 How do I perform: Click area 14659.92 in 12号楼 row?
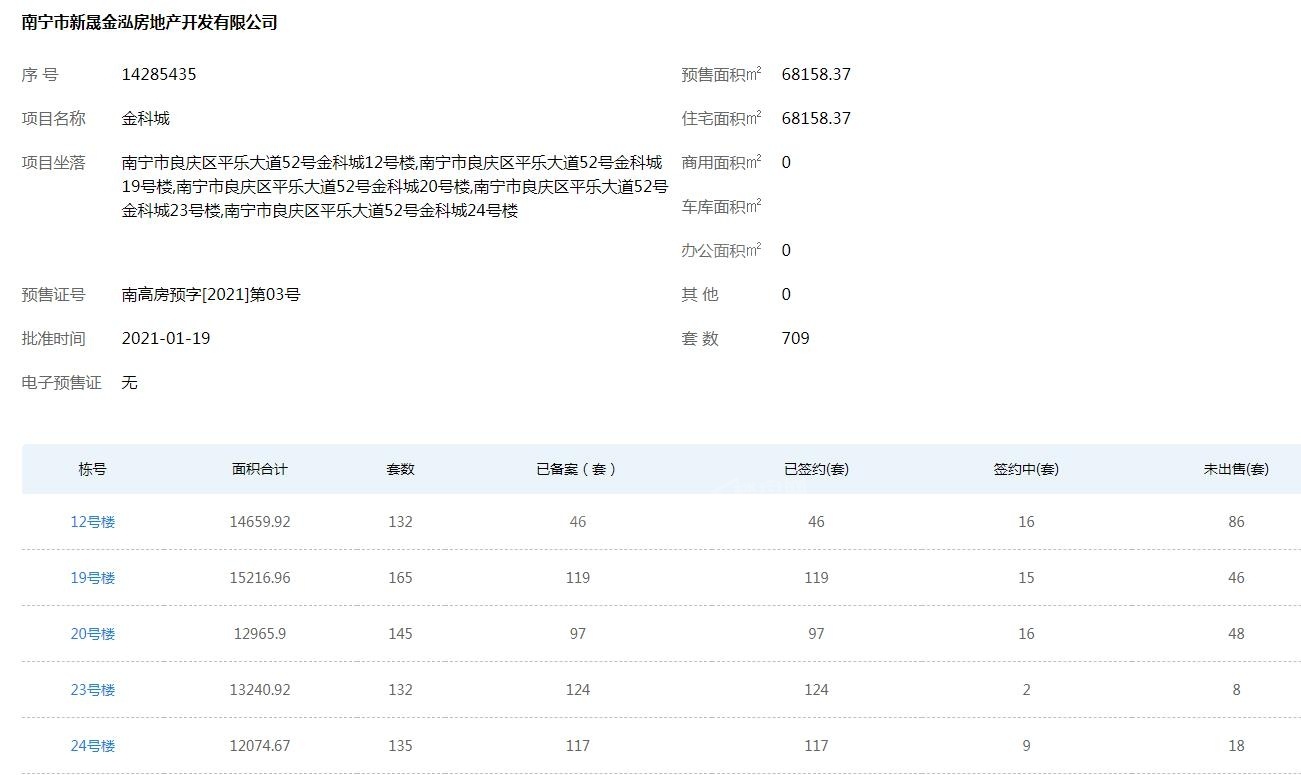coord(260,522)
